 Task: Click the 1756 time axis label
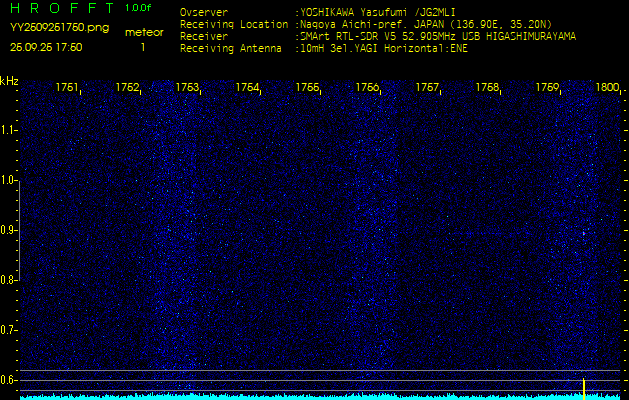pyautogui.click(x=367, y=87)
